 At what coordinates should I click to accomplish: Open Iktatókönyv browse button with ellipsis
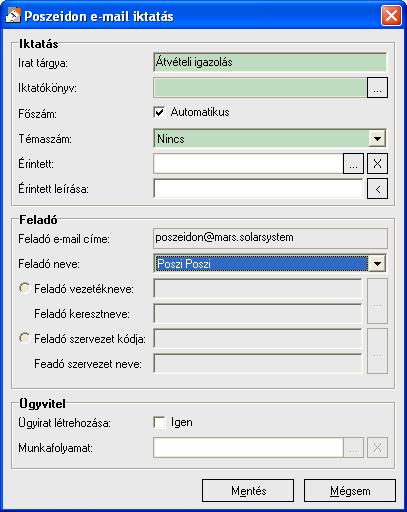coord(377,87)
